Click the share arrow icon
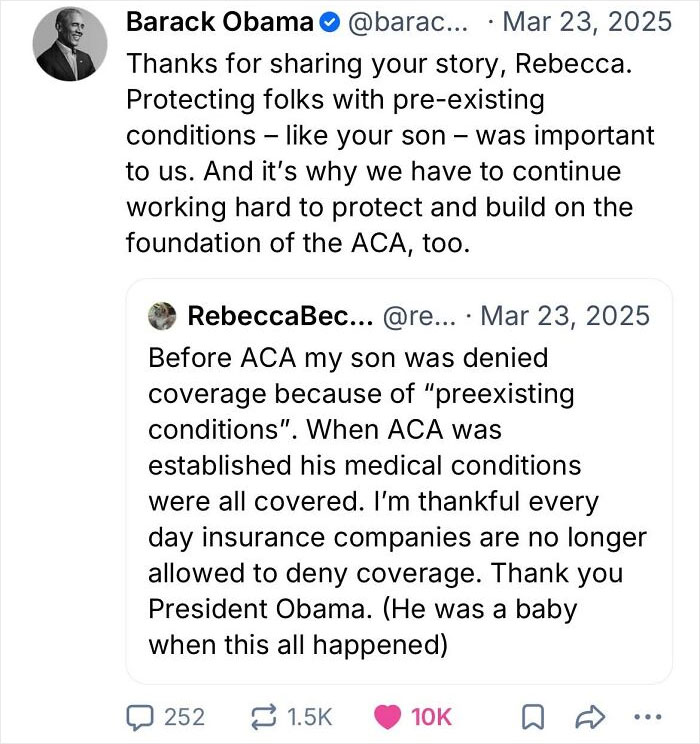 pyautogui.click(x=590, y=717)
